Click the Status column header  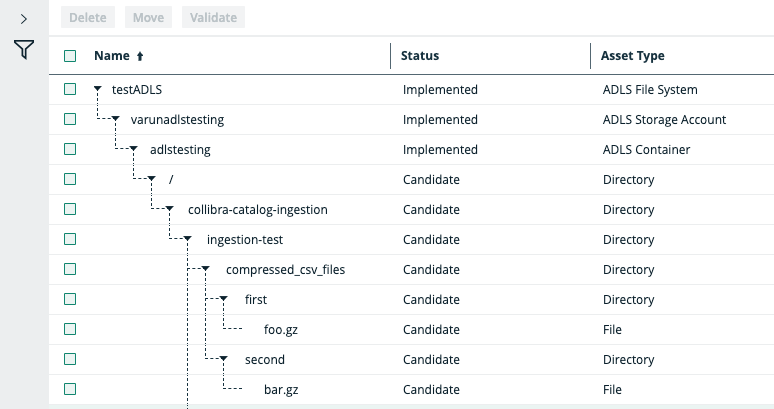pyautogui.click(x=420, y=56)
